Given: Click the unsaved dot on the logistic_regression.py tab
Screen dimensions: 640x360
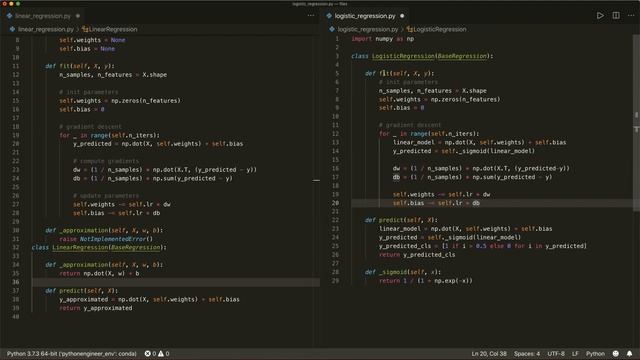Looking at the screenshot, I should [x=402, y=16].
